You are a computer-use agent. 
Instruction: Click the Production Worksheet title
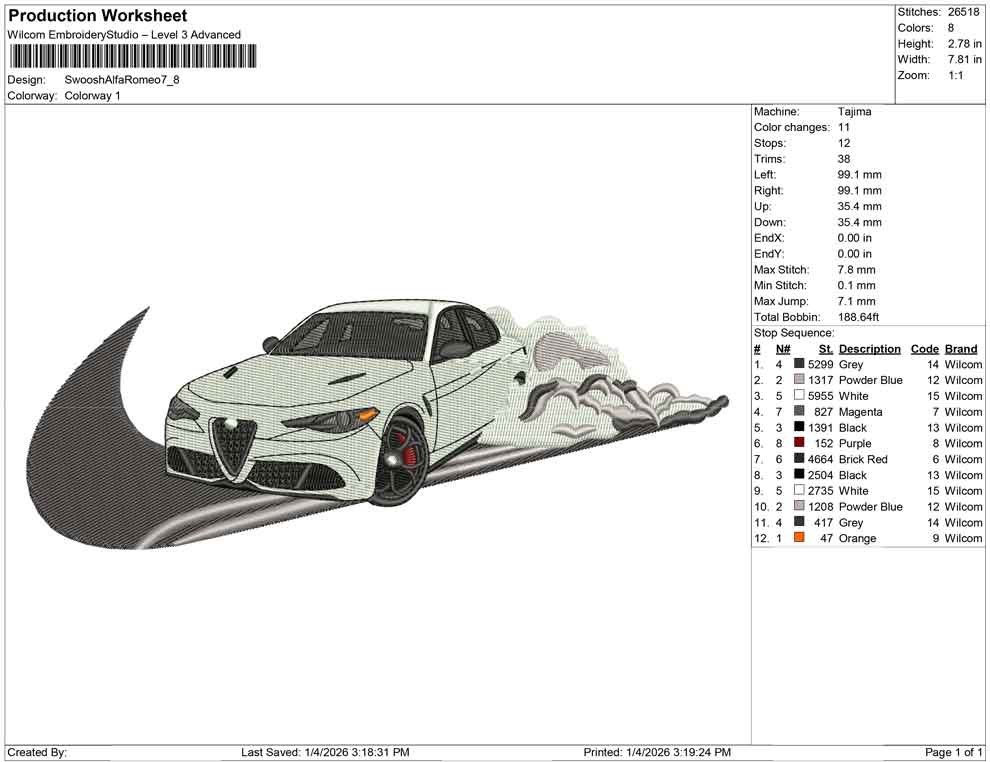[x=98, y=16]
